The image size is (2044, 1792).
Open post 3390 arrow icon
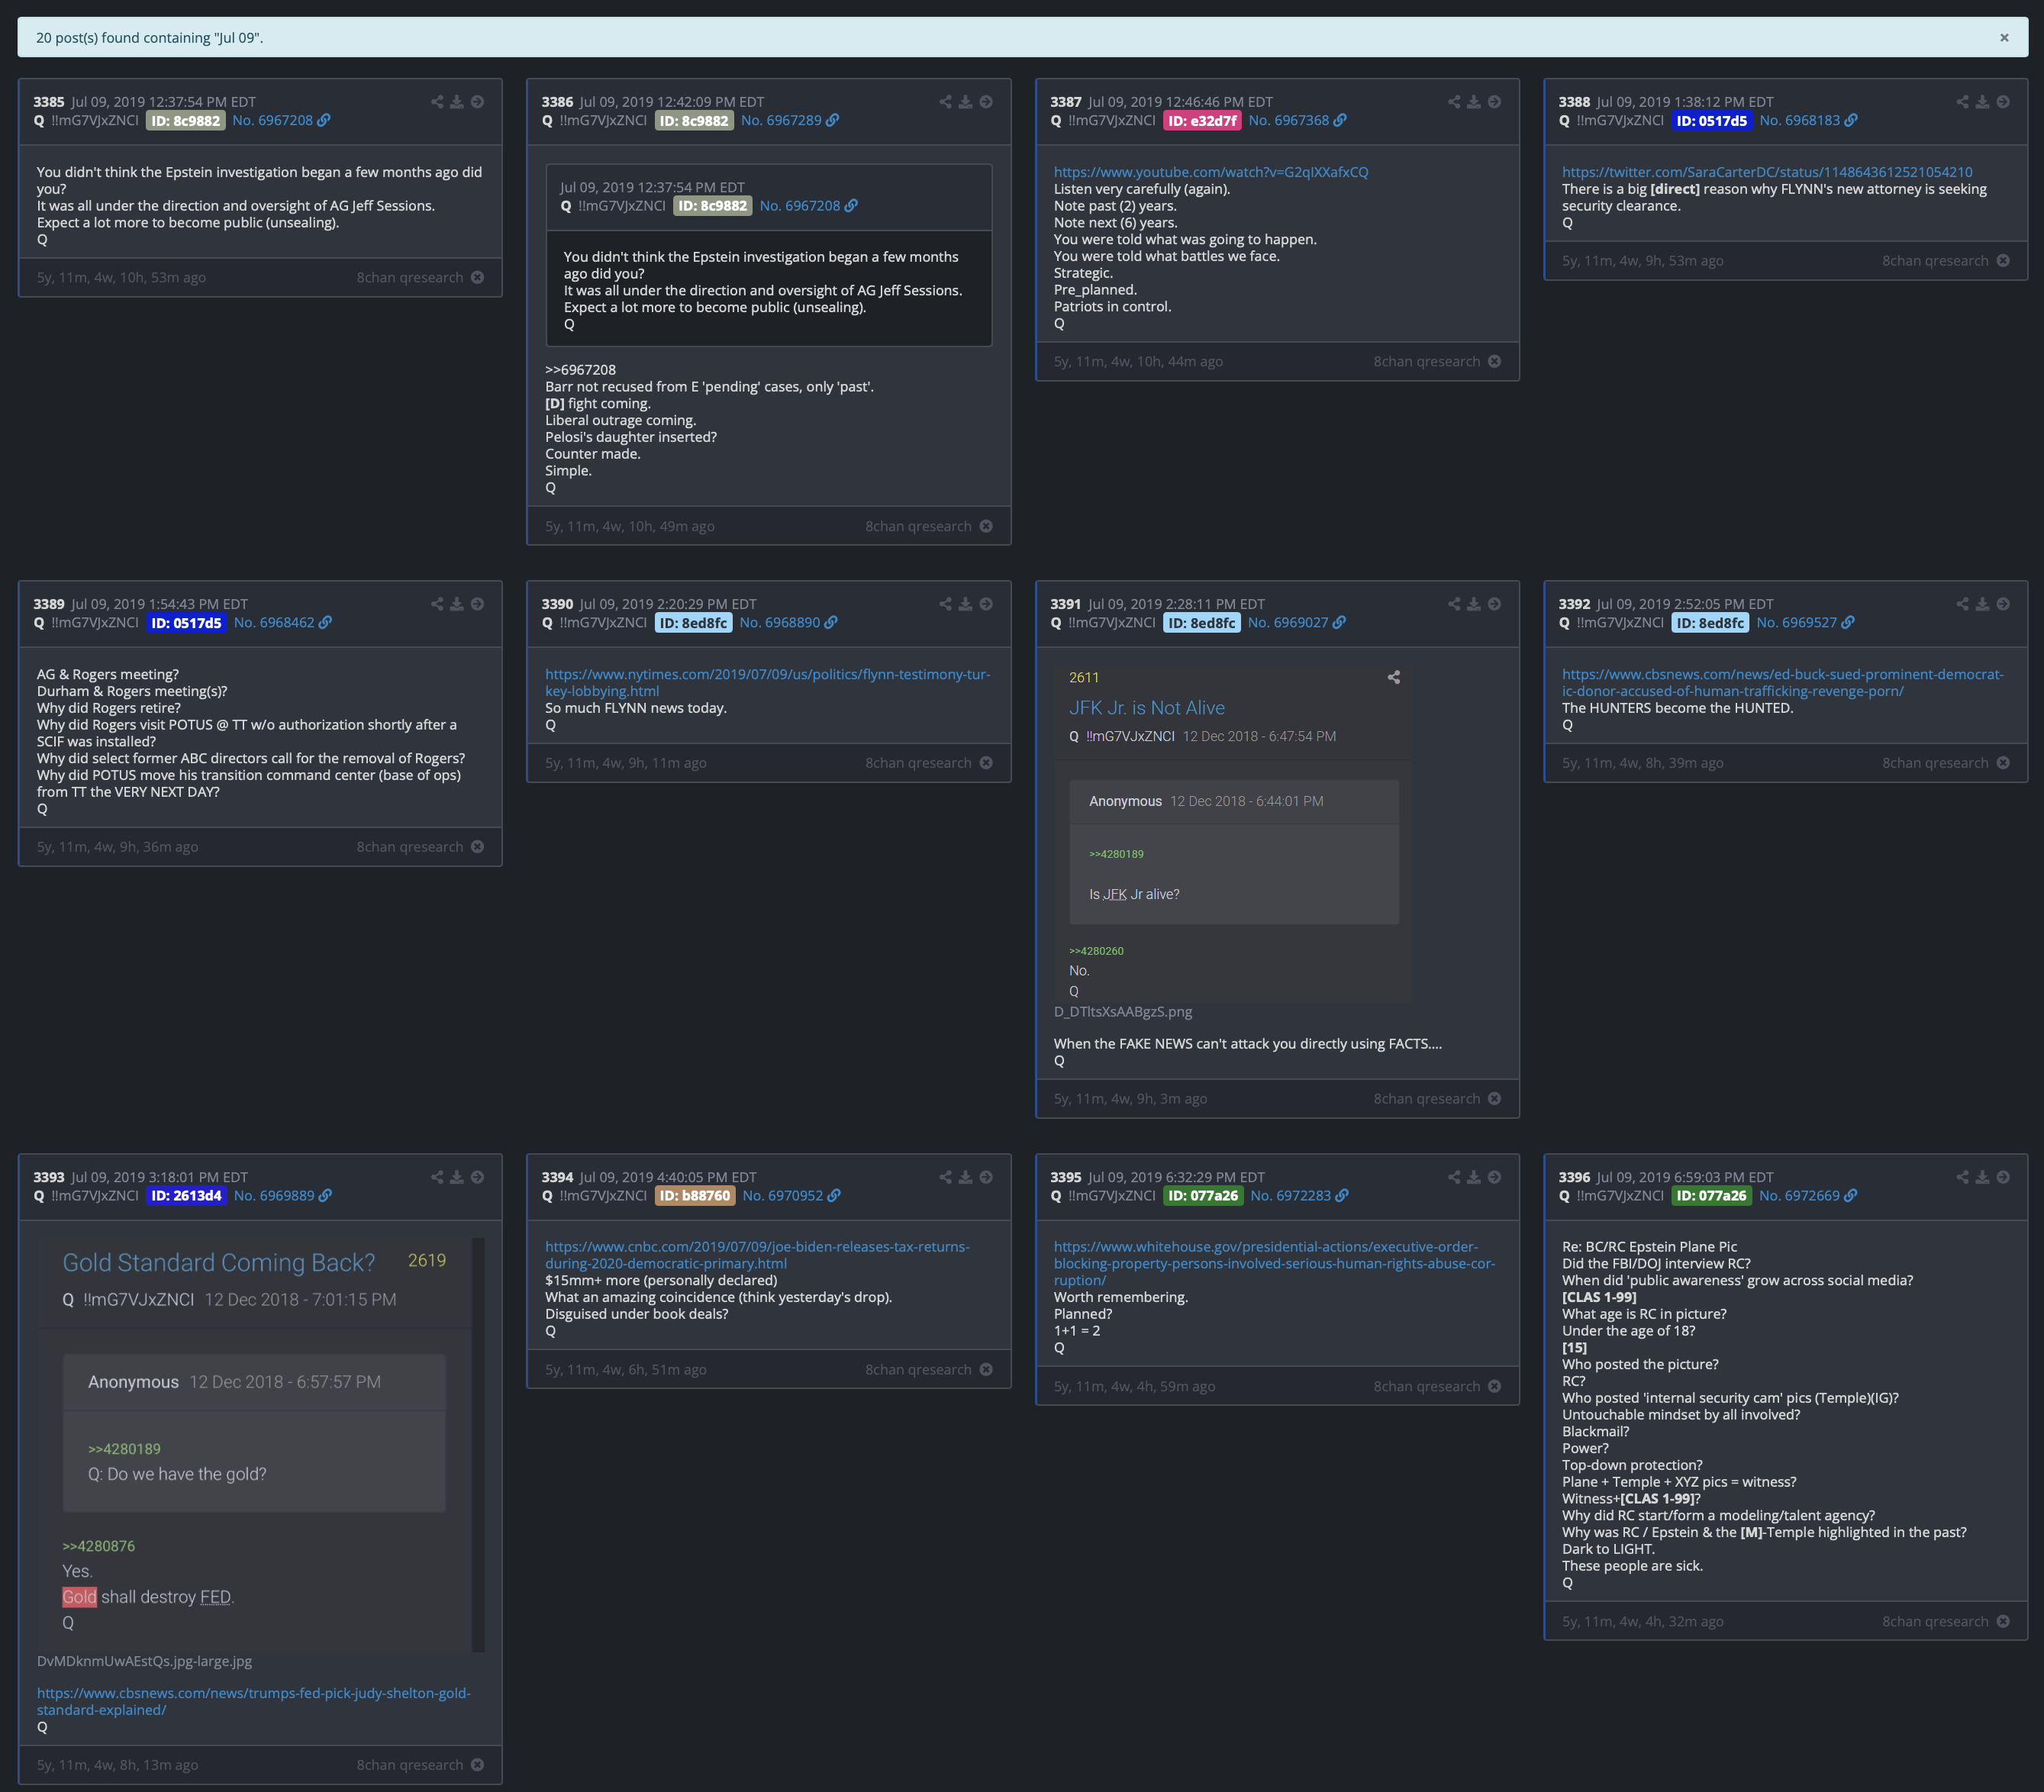(986, 604)
